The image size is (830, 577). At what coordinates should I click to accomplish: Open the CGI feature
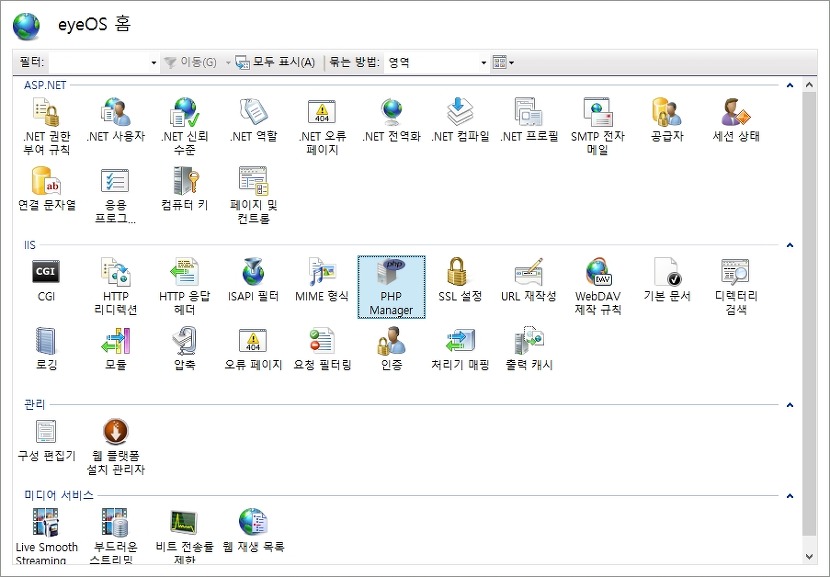click(x=46, y=281)
